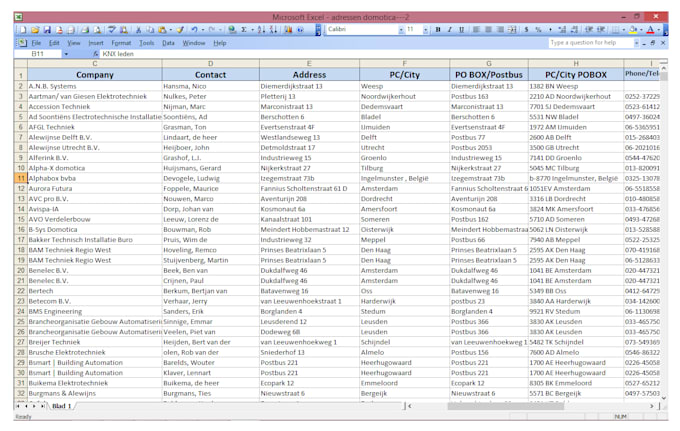Toggle Underline formatting
The image size is (680, 431).
point(462,30)
